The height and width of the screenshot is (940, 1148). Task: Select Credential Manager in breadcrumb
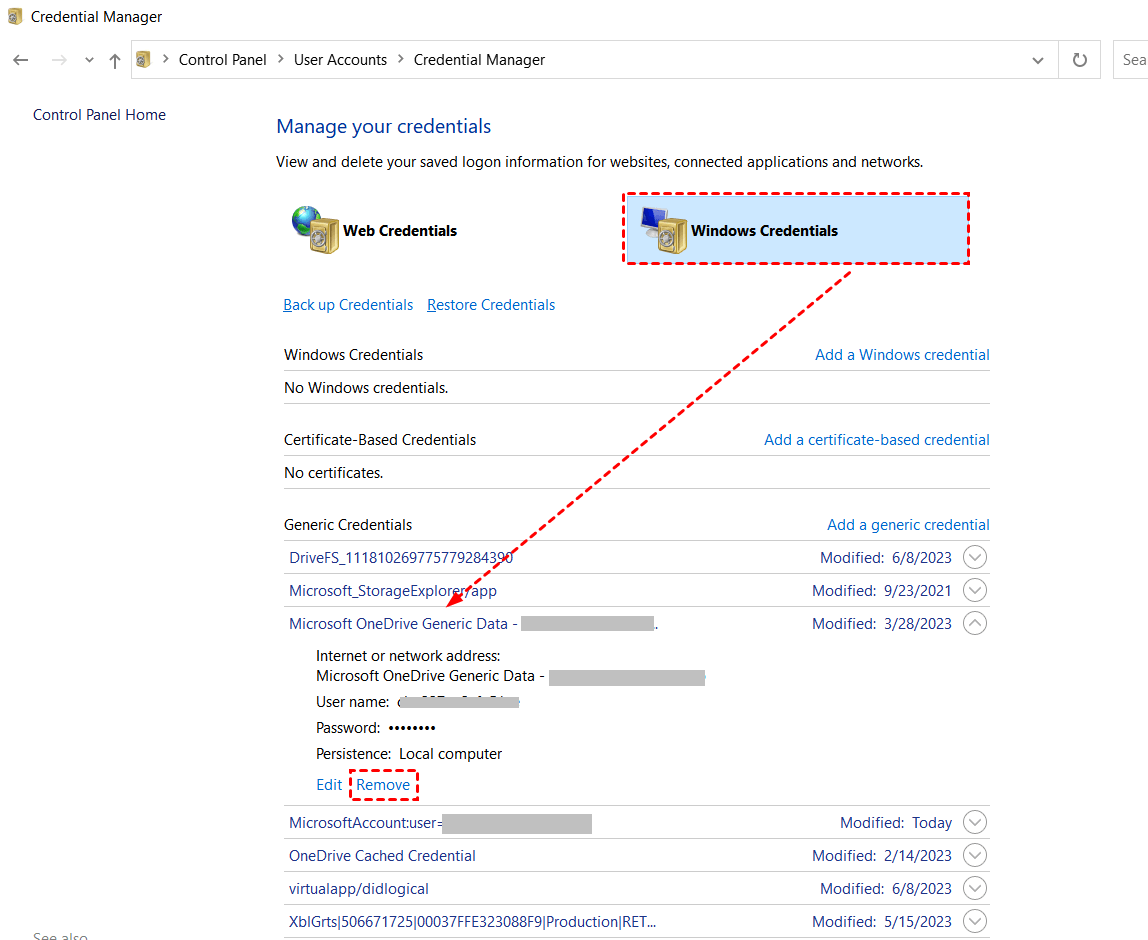(480, 60)
